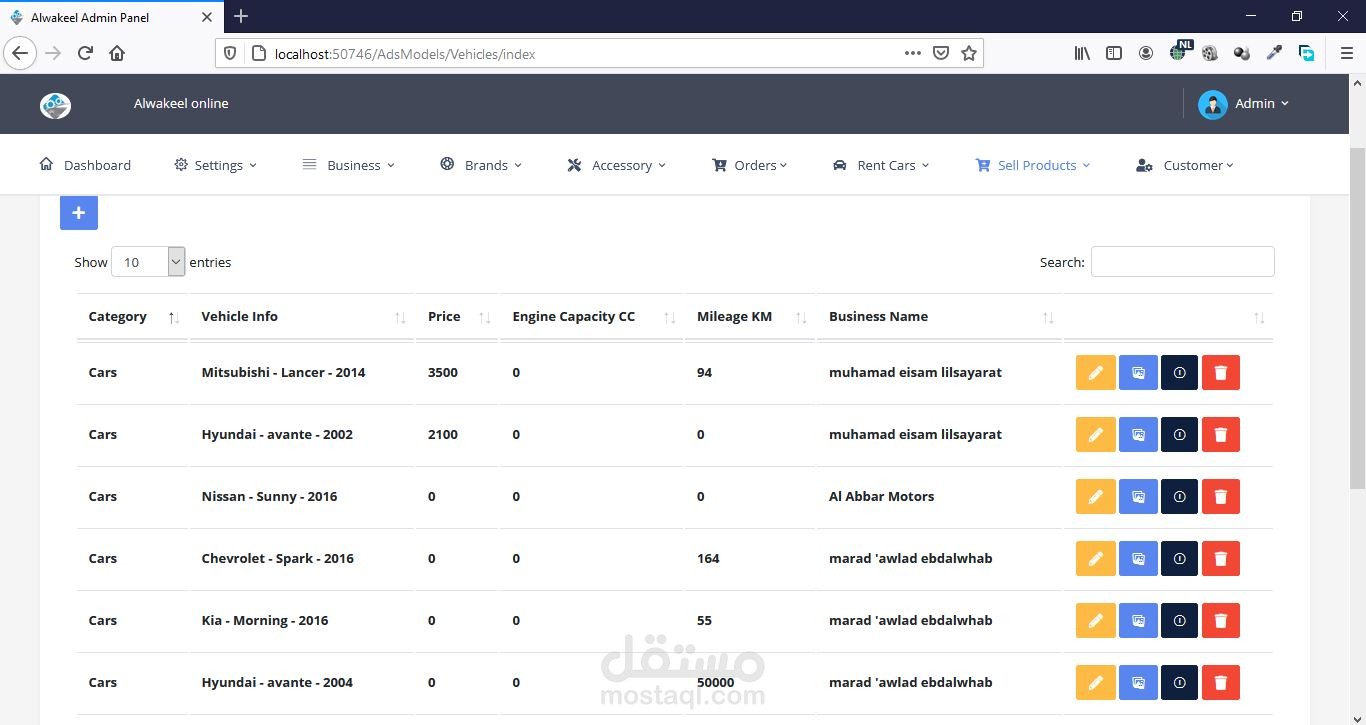1366x725 pixels.
Task: Sort table by Engine Capacity CC
Action: click(592, 317)
